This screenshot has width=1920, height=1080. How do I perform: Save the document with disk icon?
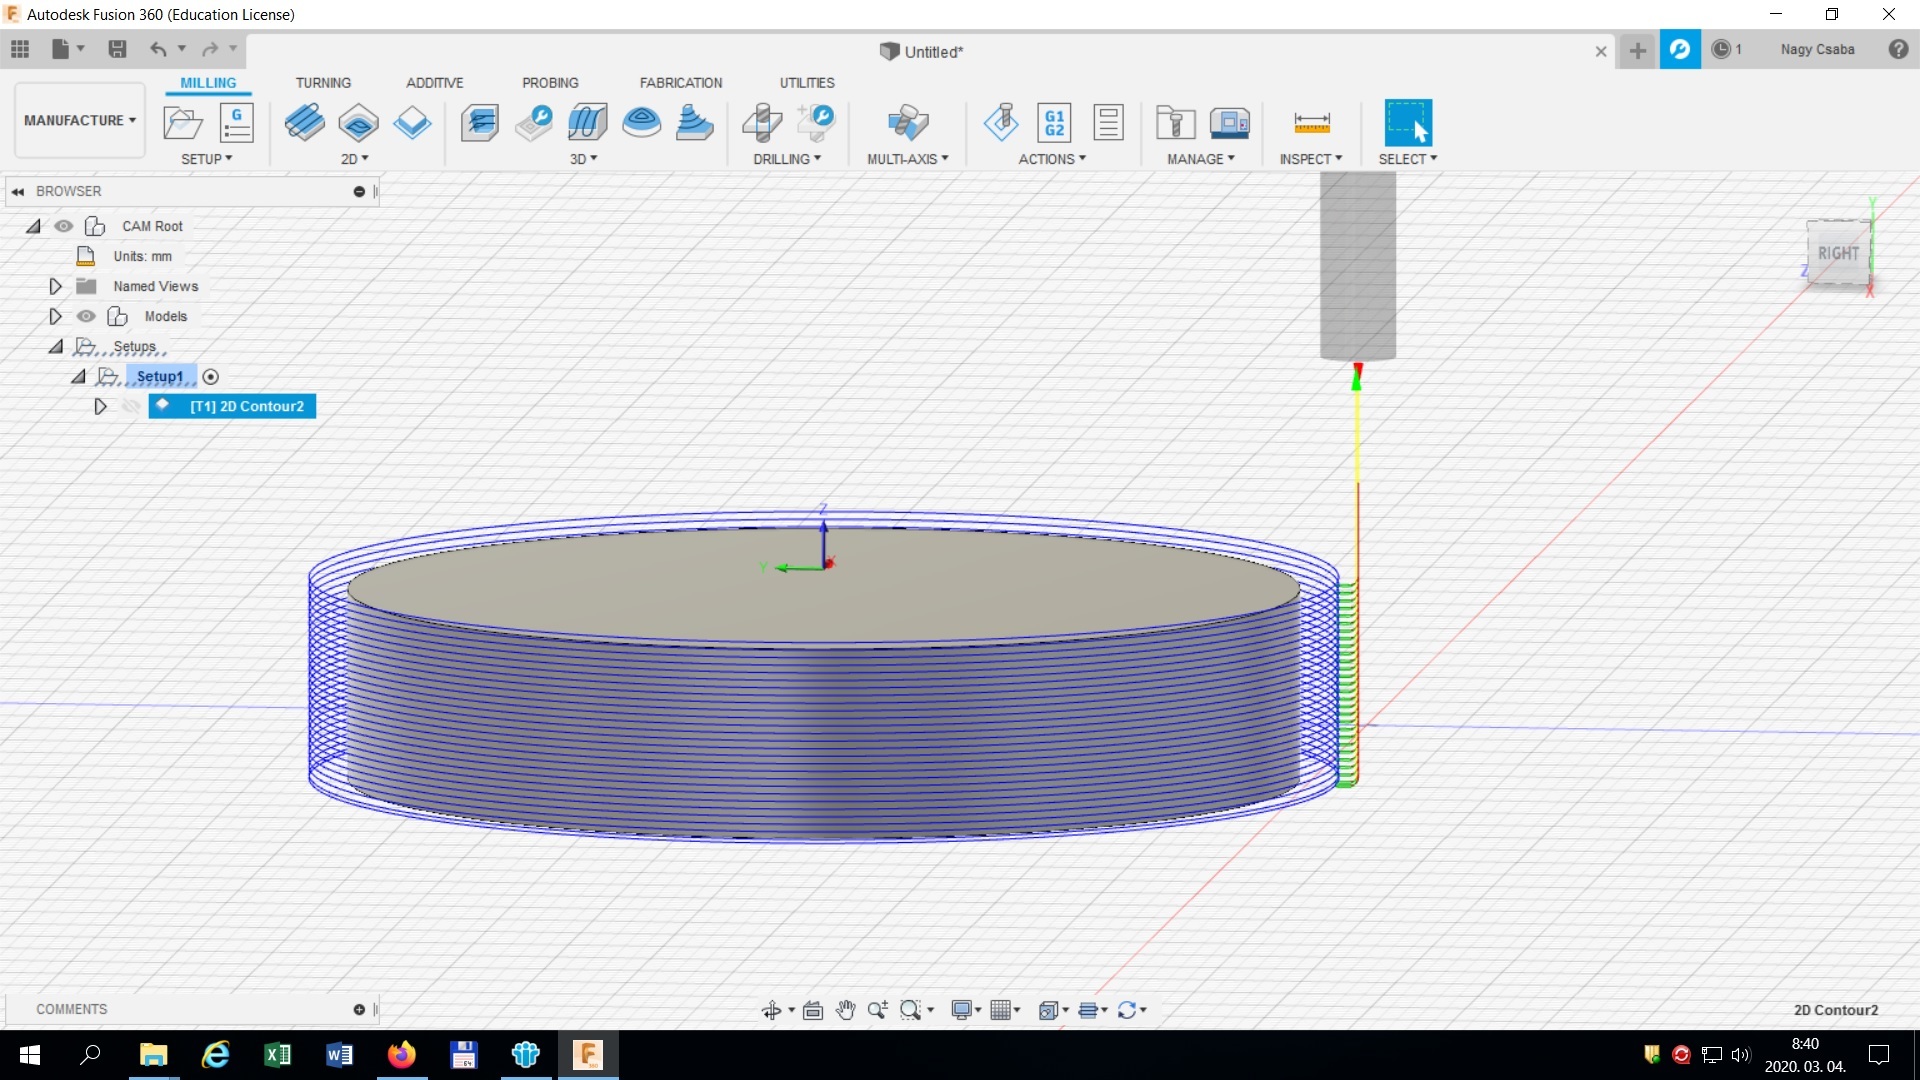117,49
